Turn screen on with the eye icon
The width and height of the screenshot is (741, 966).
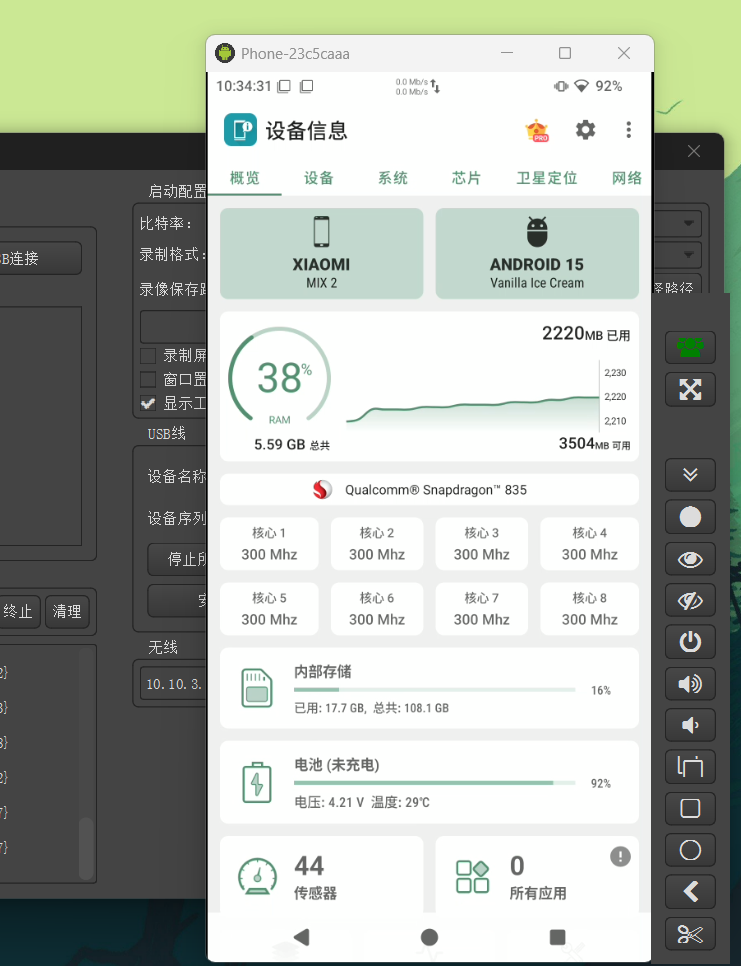pyautogui.click(x=690, y=559)
